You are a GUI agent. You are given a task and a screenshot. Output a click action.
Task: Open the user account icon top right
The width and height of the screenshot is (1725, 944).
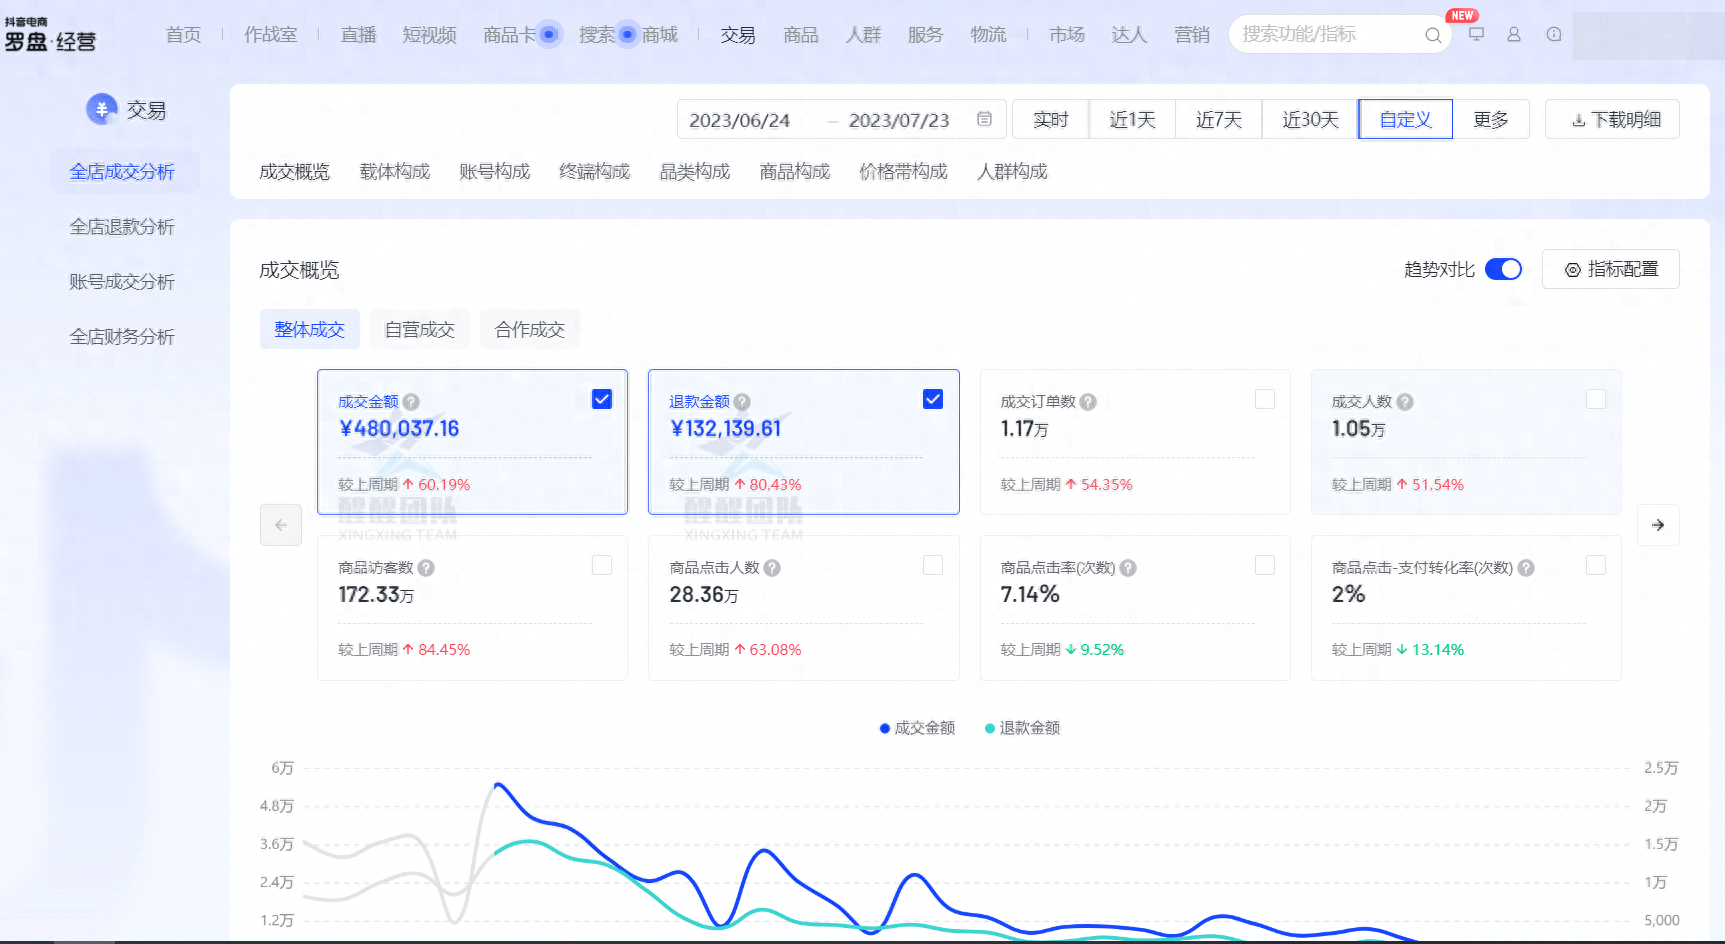click(1513, 34)
